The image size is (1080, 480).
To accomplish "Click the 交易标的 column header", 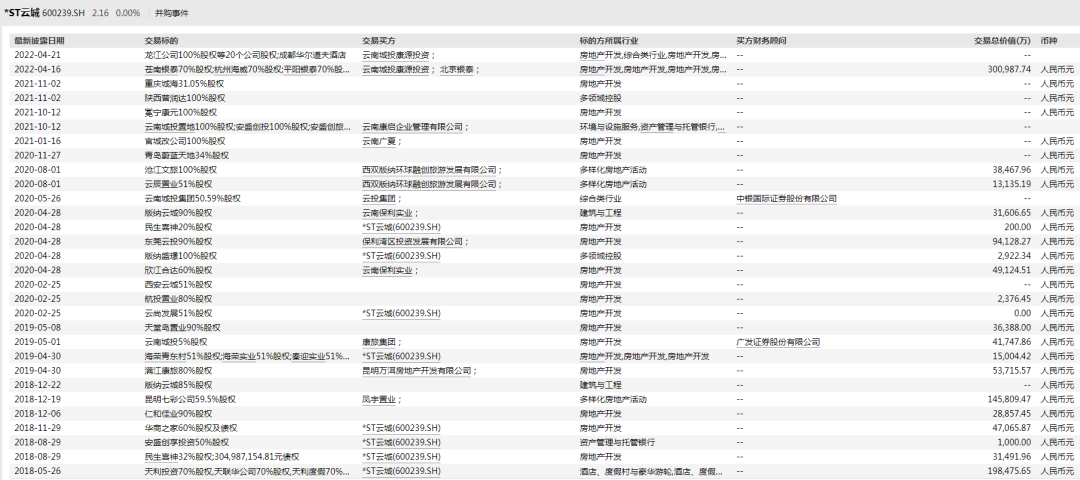I will pos(161,41).
